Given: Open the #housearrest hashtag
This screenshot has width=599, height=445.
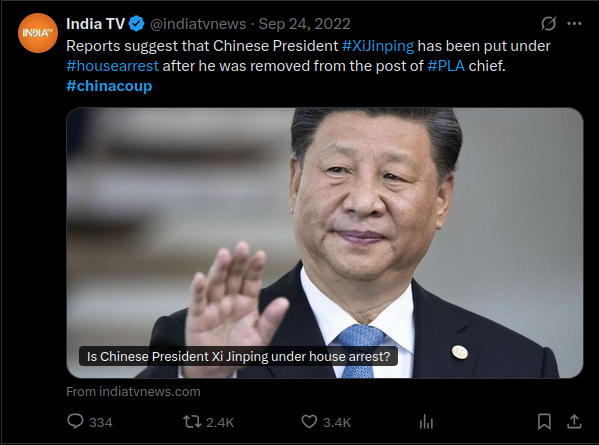Looking at the screenshot, I should [112, 66].
